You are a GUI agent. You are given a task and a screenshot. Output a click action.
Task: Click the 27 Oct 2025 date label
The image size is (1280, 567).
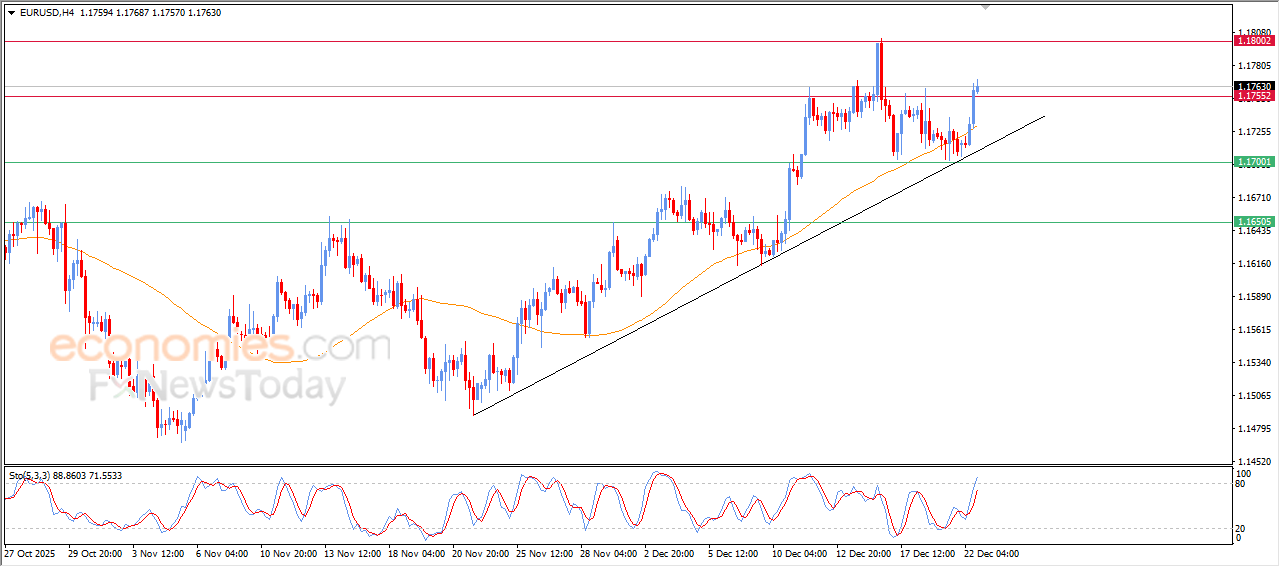32,552
